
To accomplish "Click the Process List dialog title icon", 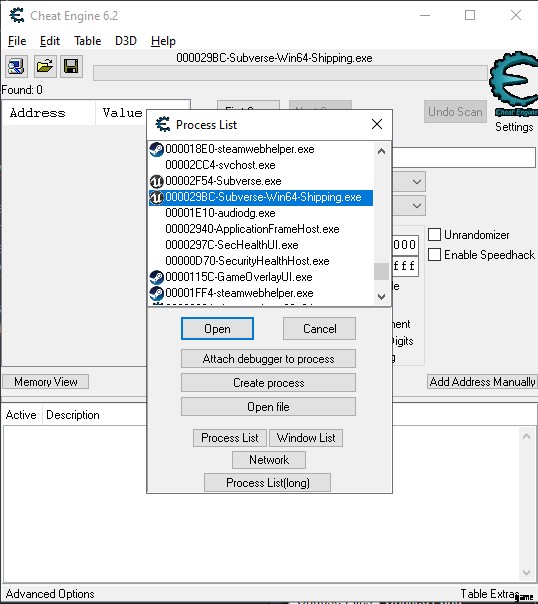I will click(x=163, y=124).
